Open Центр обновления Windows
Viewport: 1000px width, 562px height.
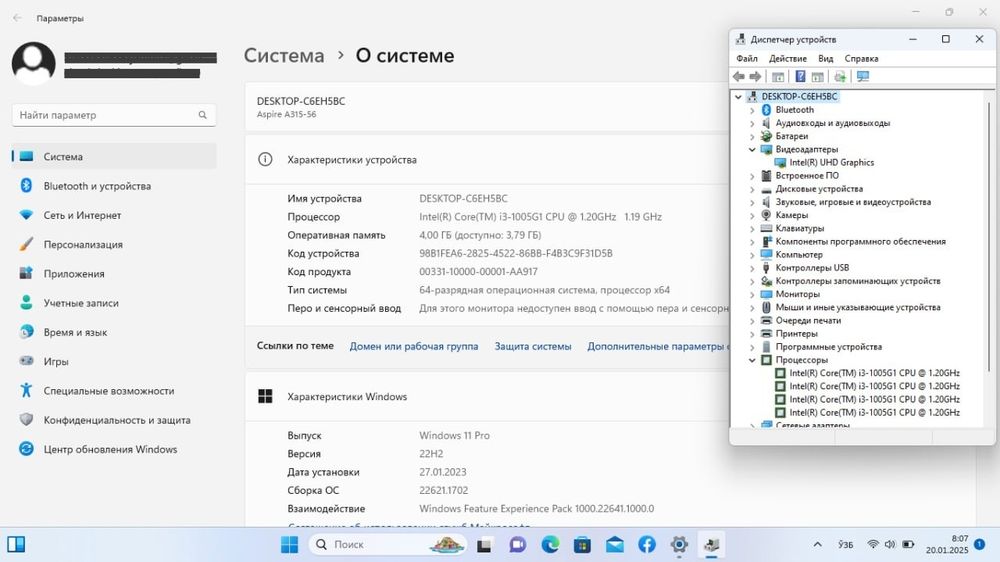point(114,449)
